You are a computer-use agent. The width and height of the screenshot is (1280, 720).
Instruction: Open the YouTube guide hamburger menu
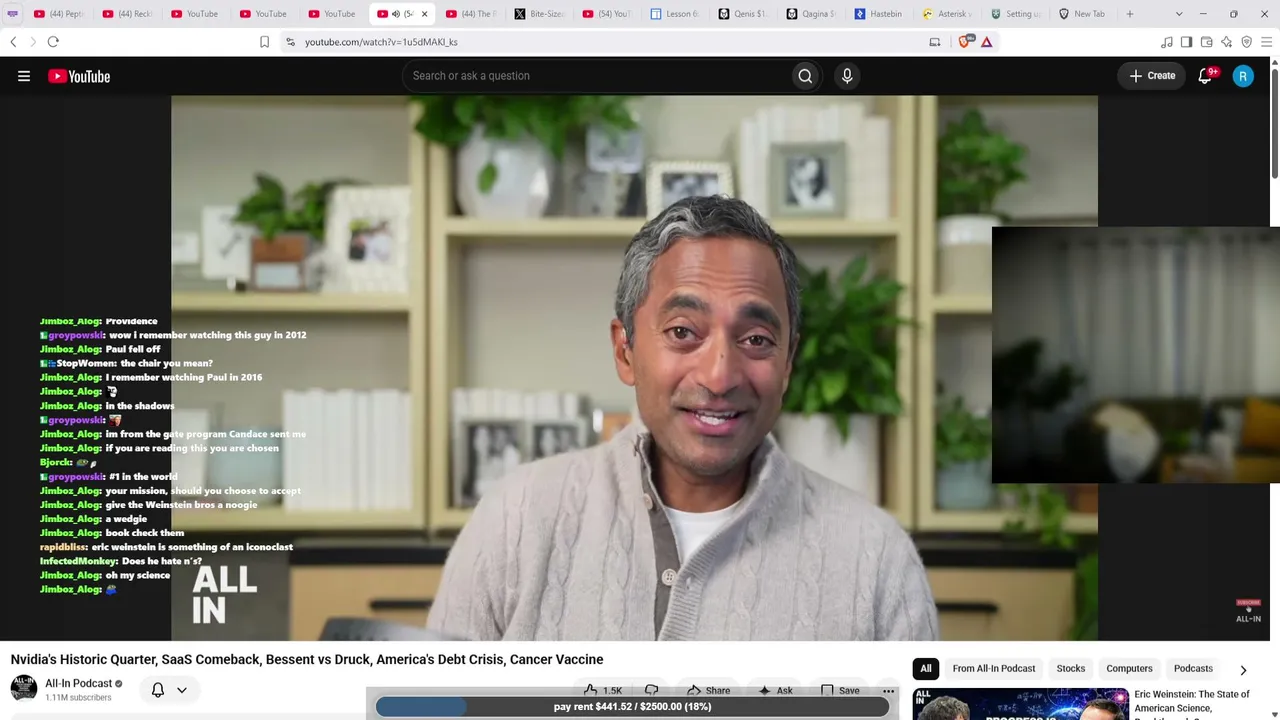click(x=24, y=76)
